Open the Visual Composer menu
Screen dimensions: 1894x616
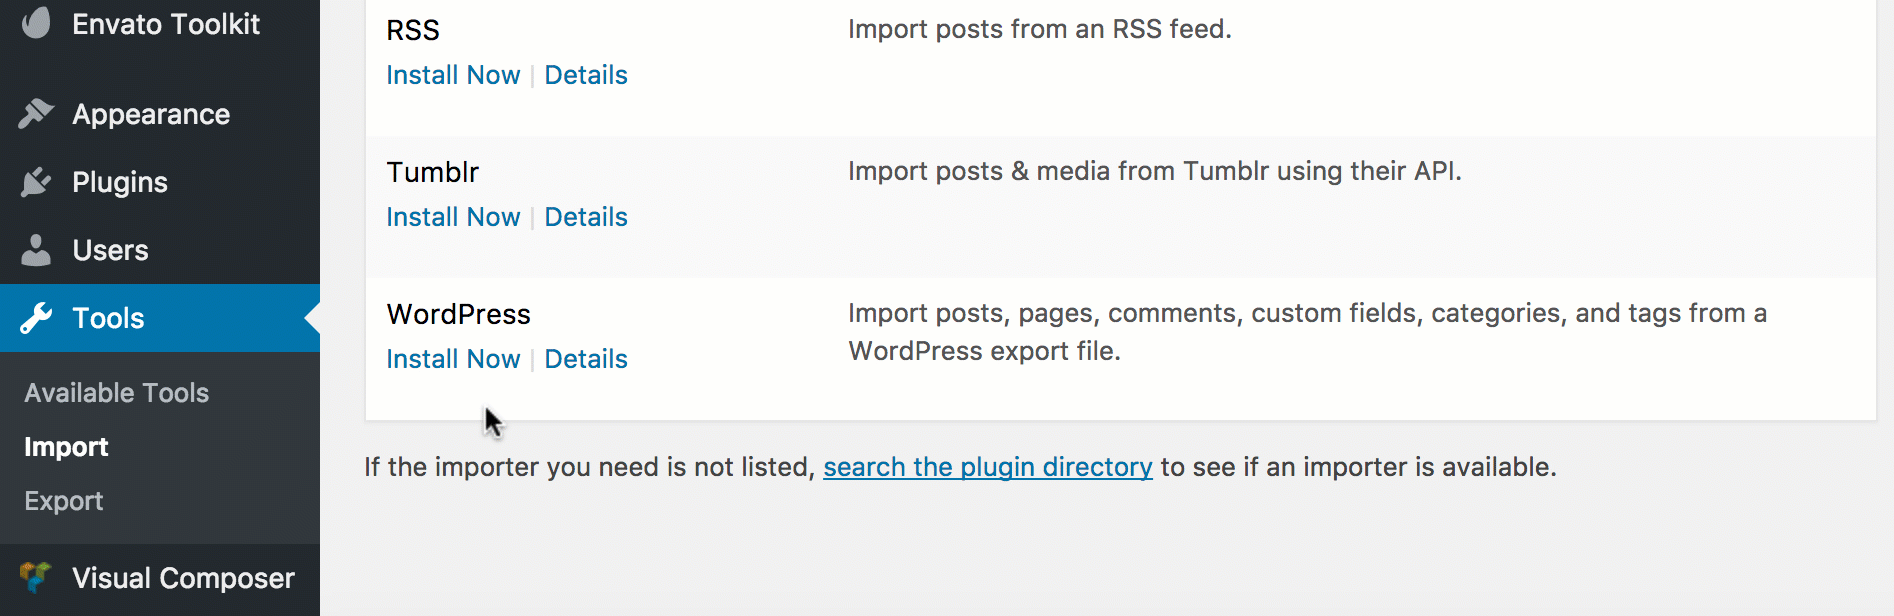click(160, 578)
